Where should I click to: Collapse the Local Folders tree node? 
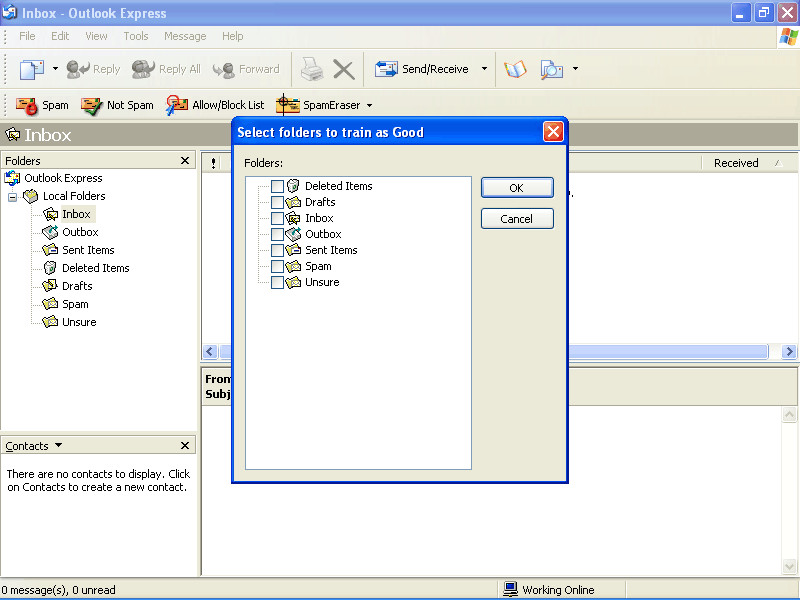pos(12,196)
